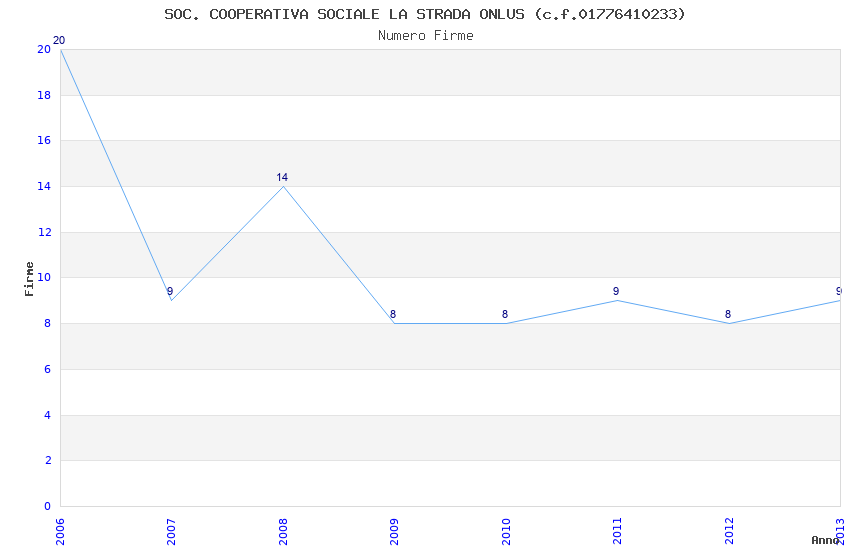Click the chart title SOC. COOPERATIVA SOCIALE LA STRADA ONLUS
850x550 pixels.
point(425,14)
